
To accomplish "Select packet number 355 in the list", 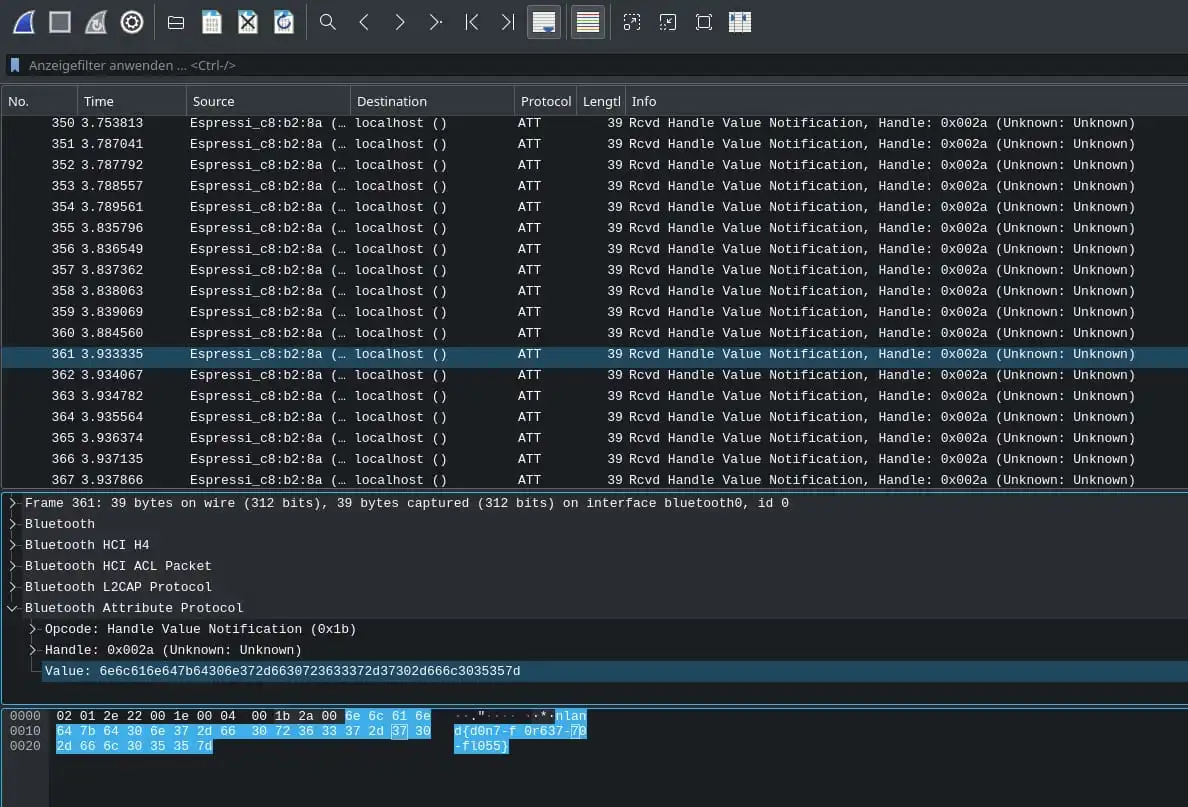I will pos(400,228).
